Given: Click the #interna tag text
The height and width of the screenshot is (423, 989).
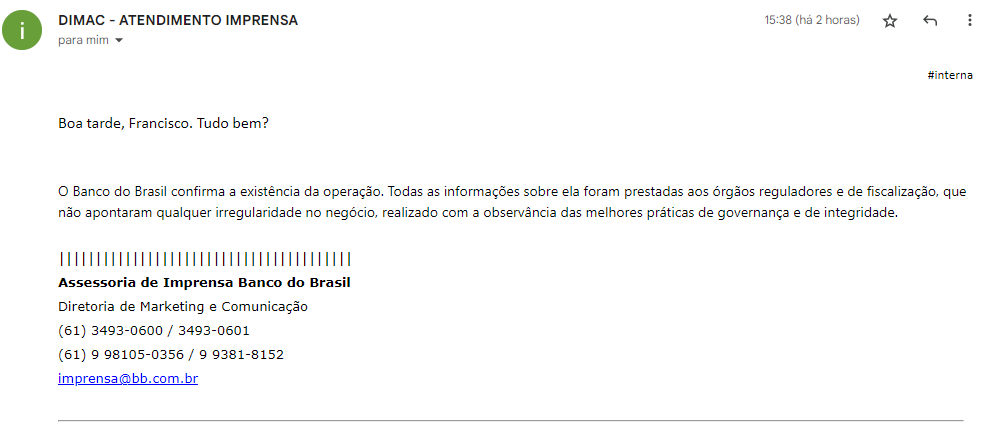Looking at the screenshot, I should click(950, 75).
